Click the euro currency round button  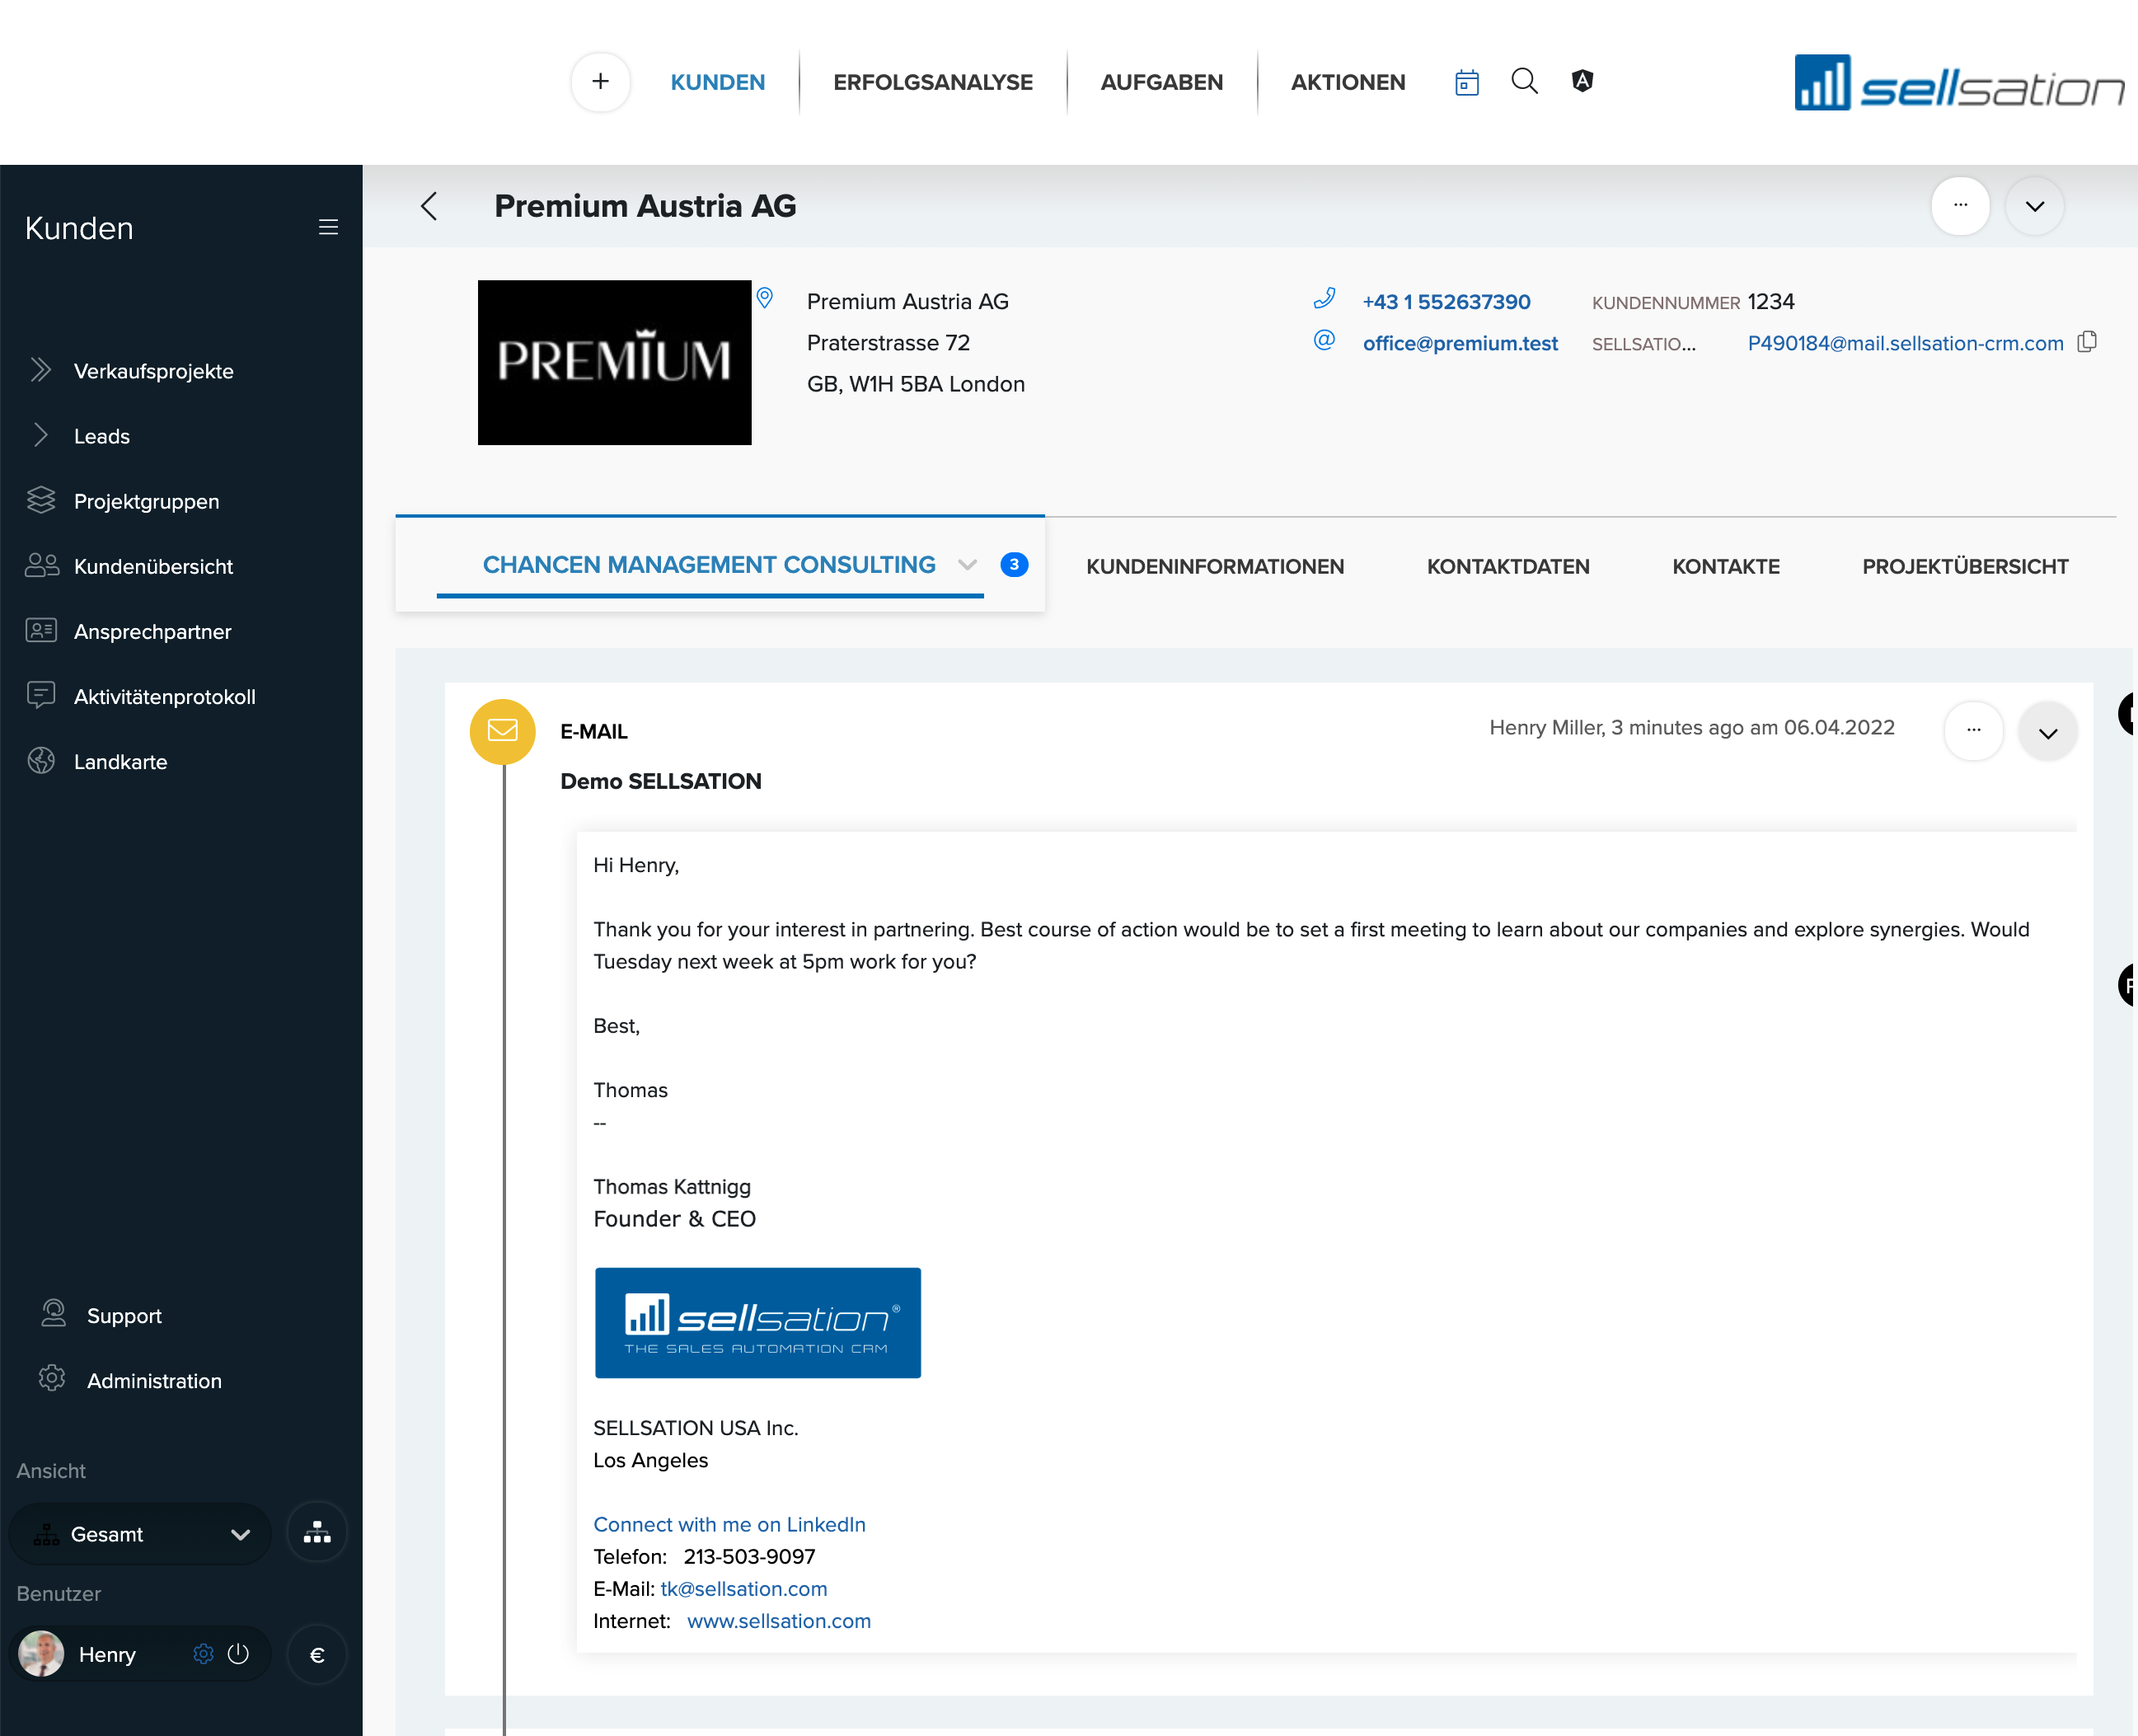coord(317,1654)
